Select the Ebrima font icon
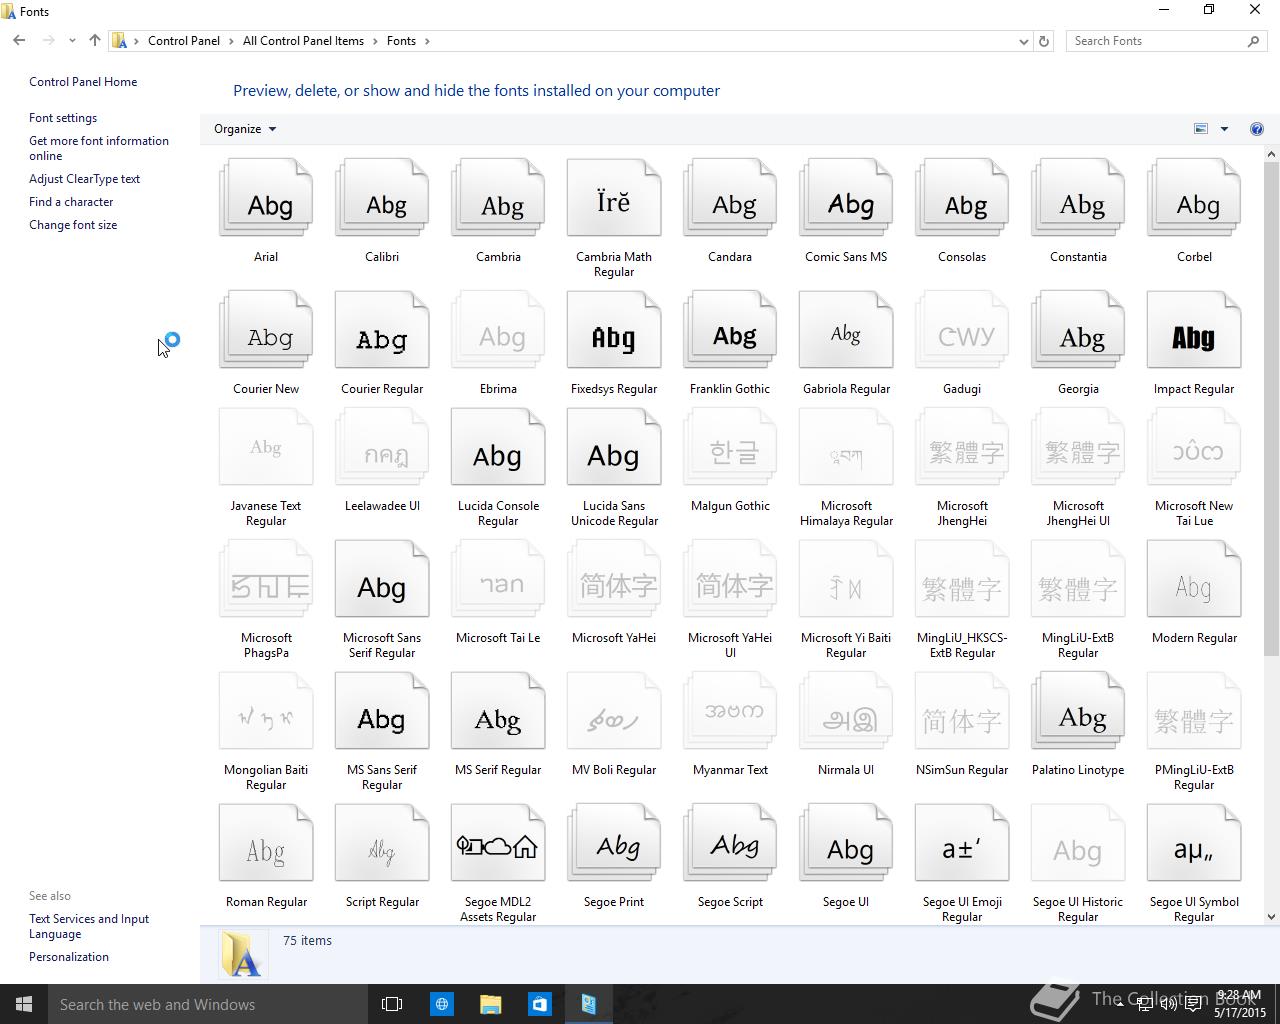Viewport: 1280px width, 1024px height. pyautogui.click(x=498, y=329)
